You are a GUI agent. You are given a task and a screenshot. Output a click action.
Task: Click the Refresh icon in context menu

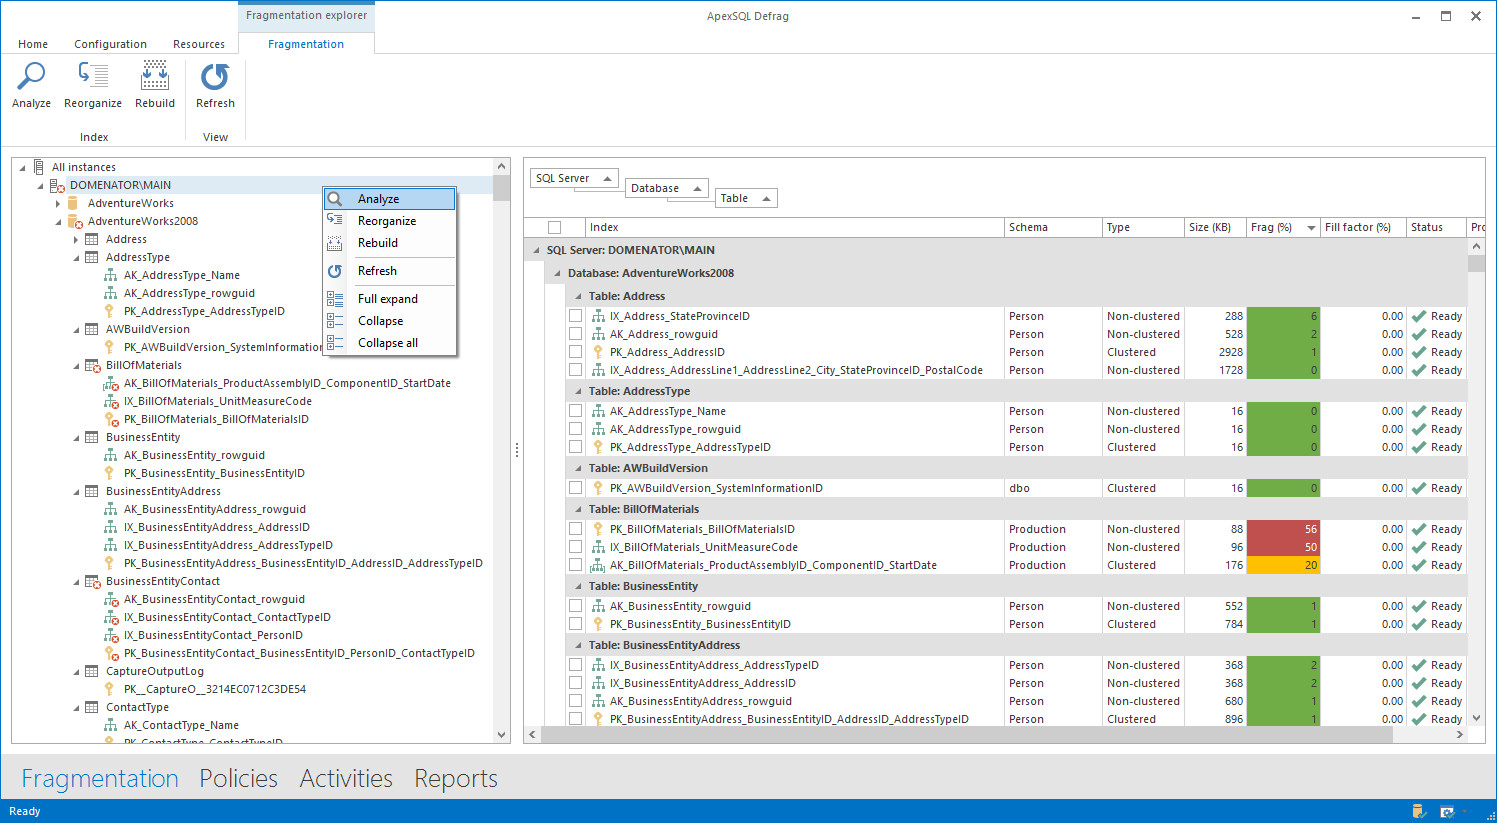335,271
